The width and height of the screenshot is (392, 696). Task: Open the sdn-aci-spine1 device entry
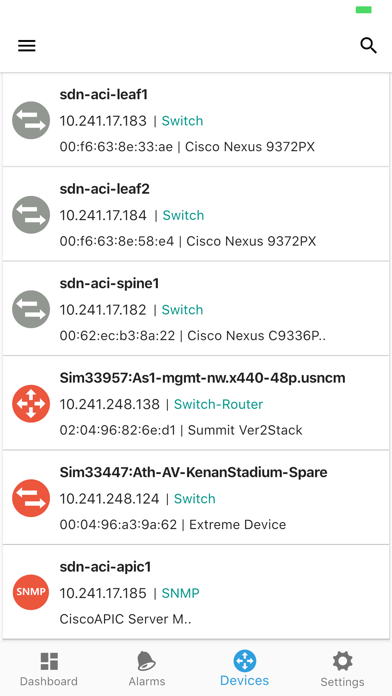pyautogui.click(x=196, y=309)
